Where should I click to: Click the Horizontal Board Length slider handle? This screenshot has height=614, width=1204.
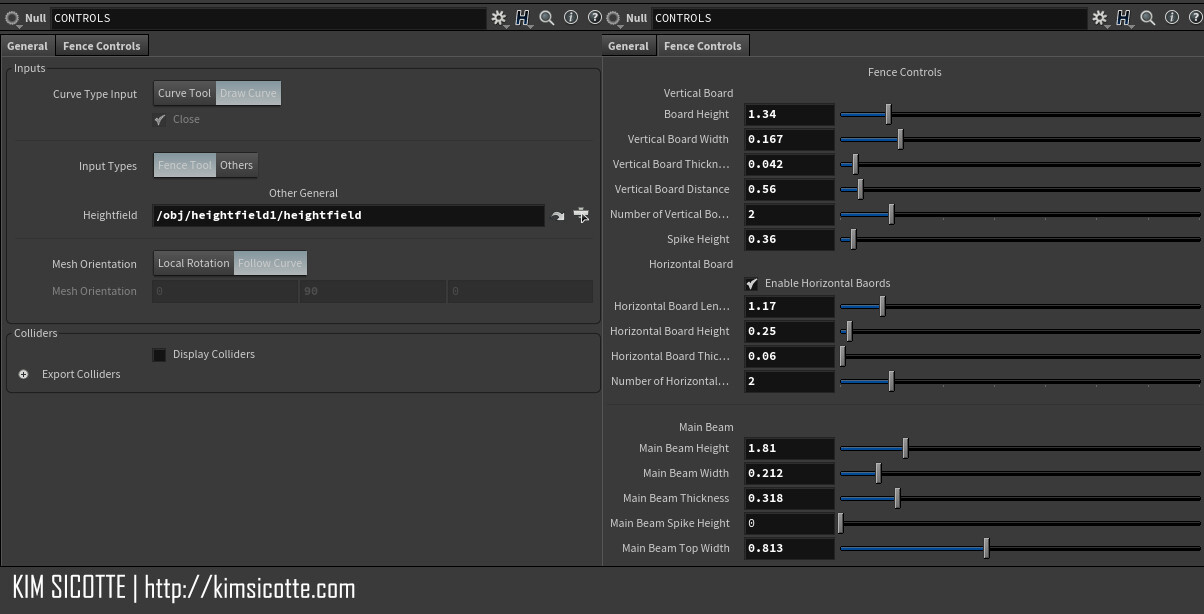click(x=882, y=306)
